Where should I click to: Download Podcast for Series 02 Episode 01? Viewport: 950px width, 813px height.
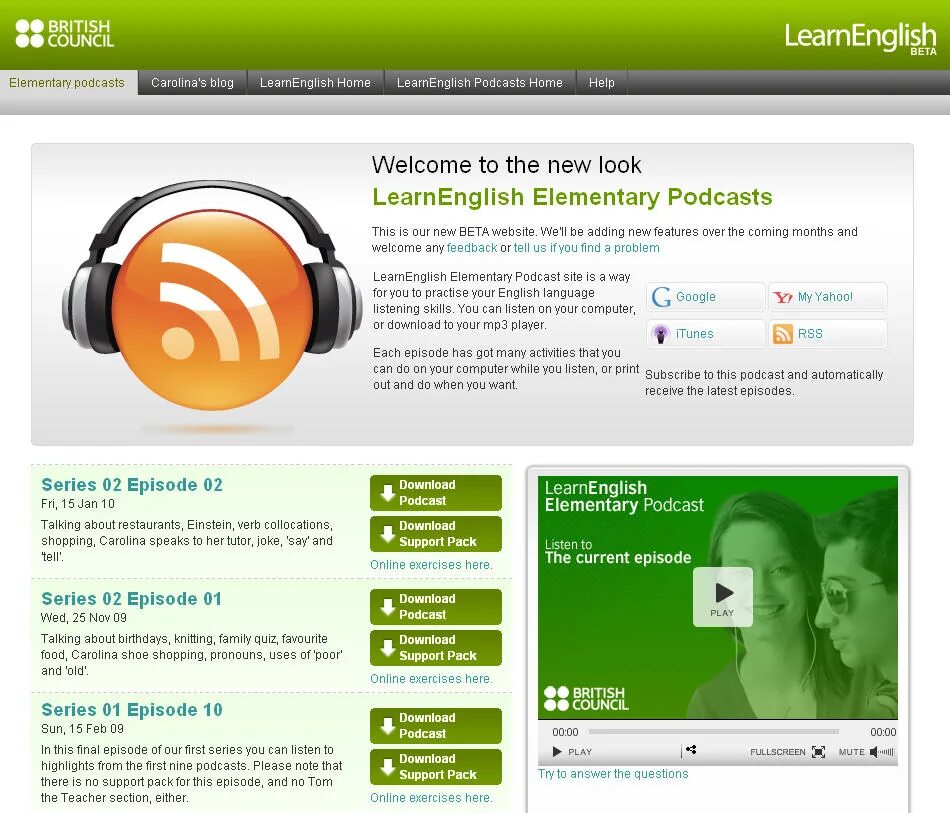coord(436,606)
